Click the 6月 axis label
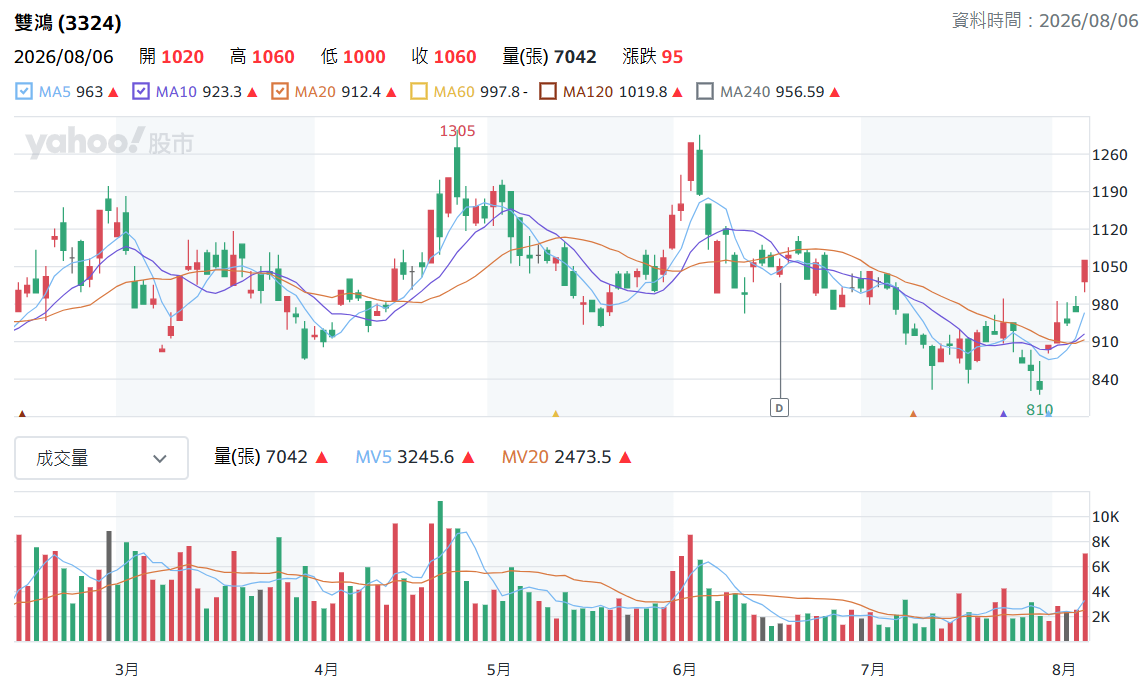The width and height of the screenshot is (1146, 691). point(684,669)
